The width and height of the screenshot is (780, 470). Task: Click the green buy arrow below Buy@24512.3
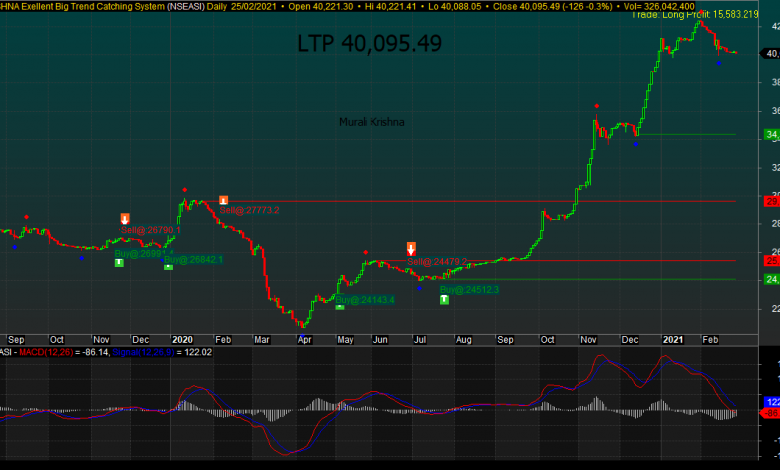pos(444,299)
